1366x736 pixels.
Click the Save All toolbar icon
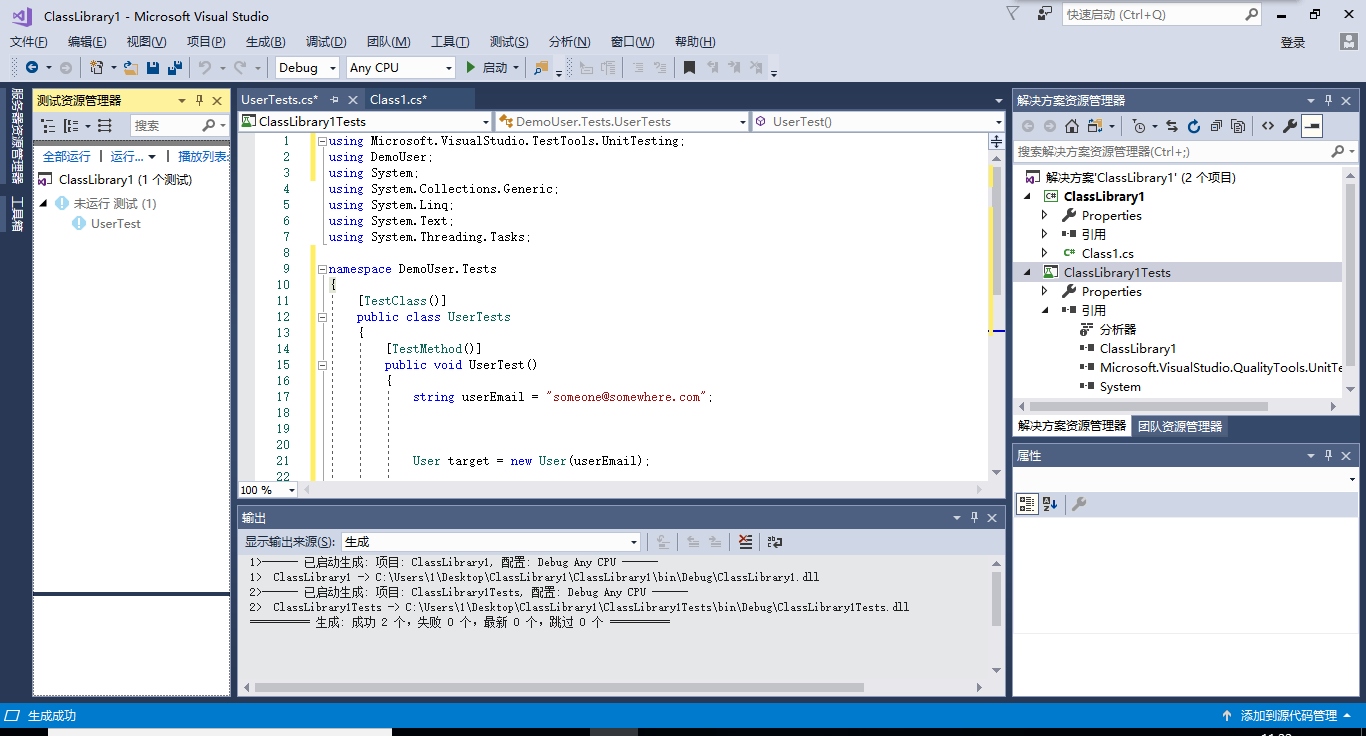coord(175,68)
